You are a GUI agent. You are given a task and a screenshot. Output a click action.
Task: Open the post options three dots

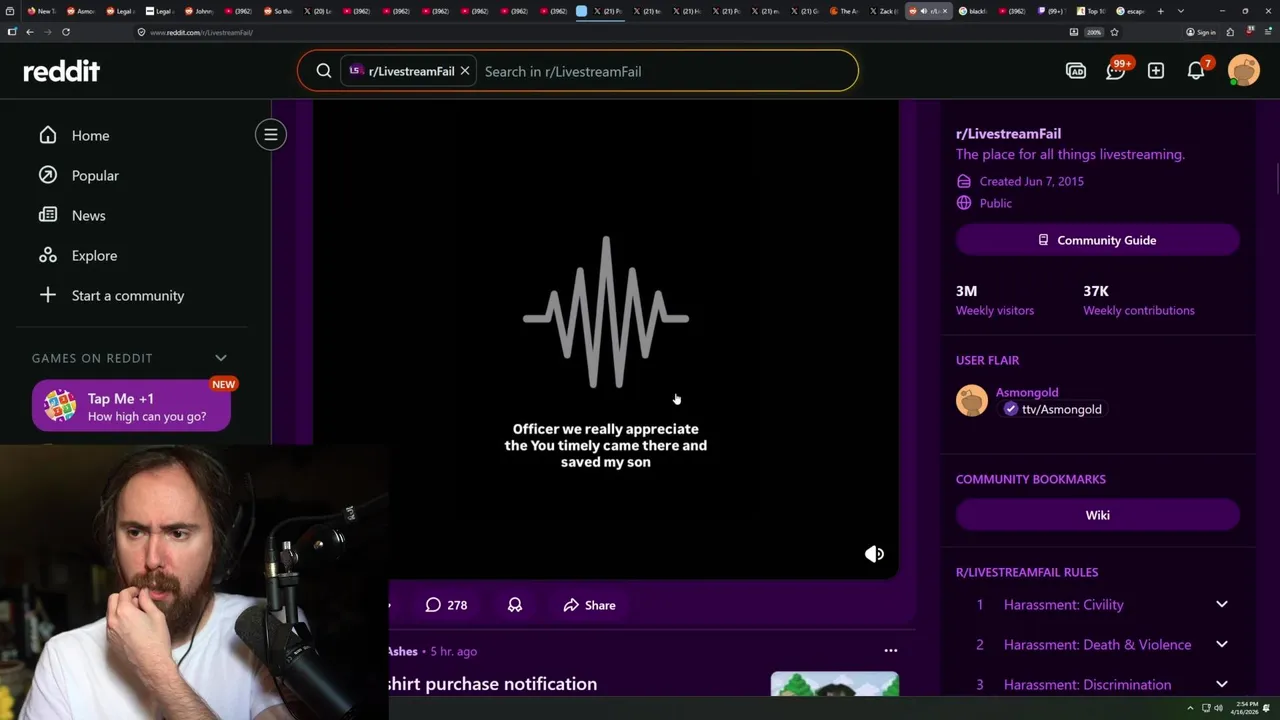(891, 651)
